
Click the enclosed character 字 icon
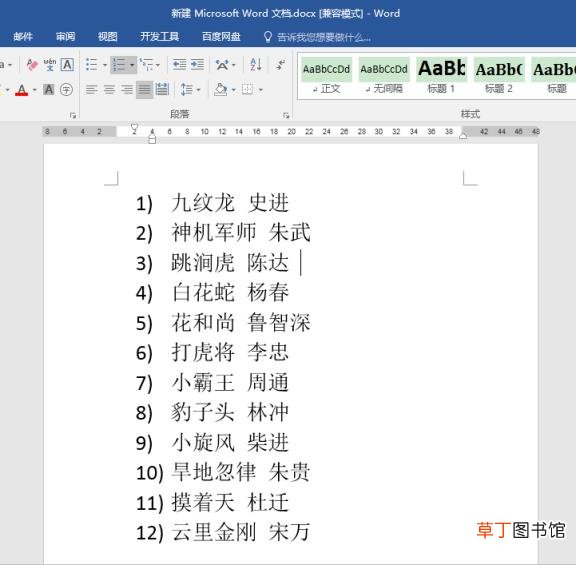click(66, 89)
